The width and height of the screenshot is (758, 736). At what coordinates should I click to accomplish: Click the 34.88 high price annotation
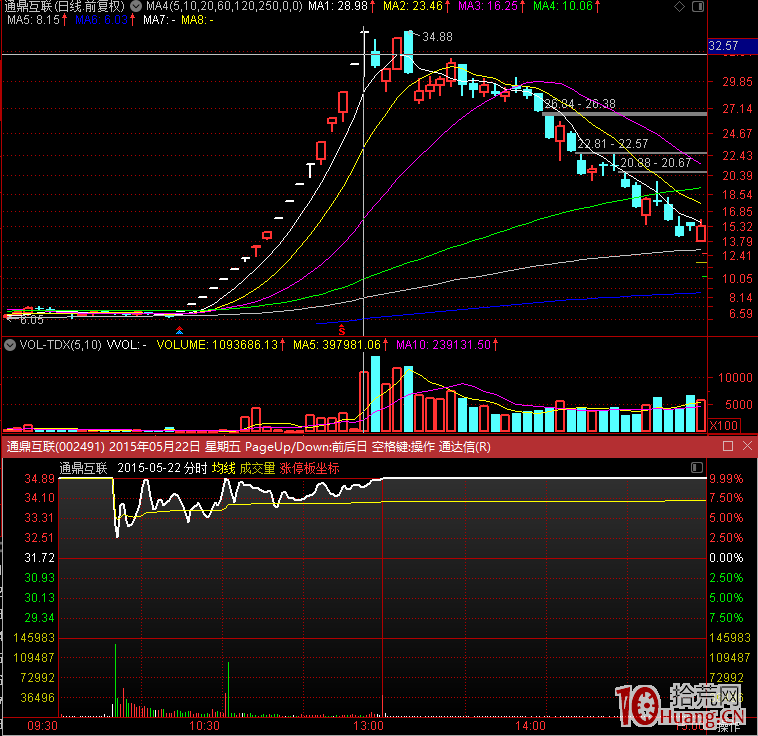coord(437,37)
